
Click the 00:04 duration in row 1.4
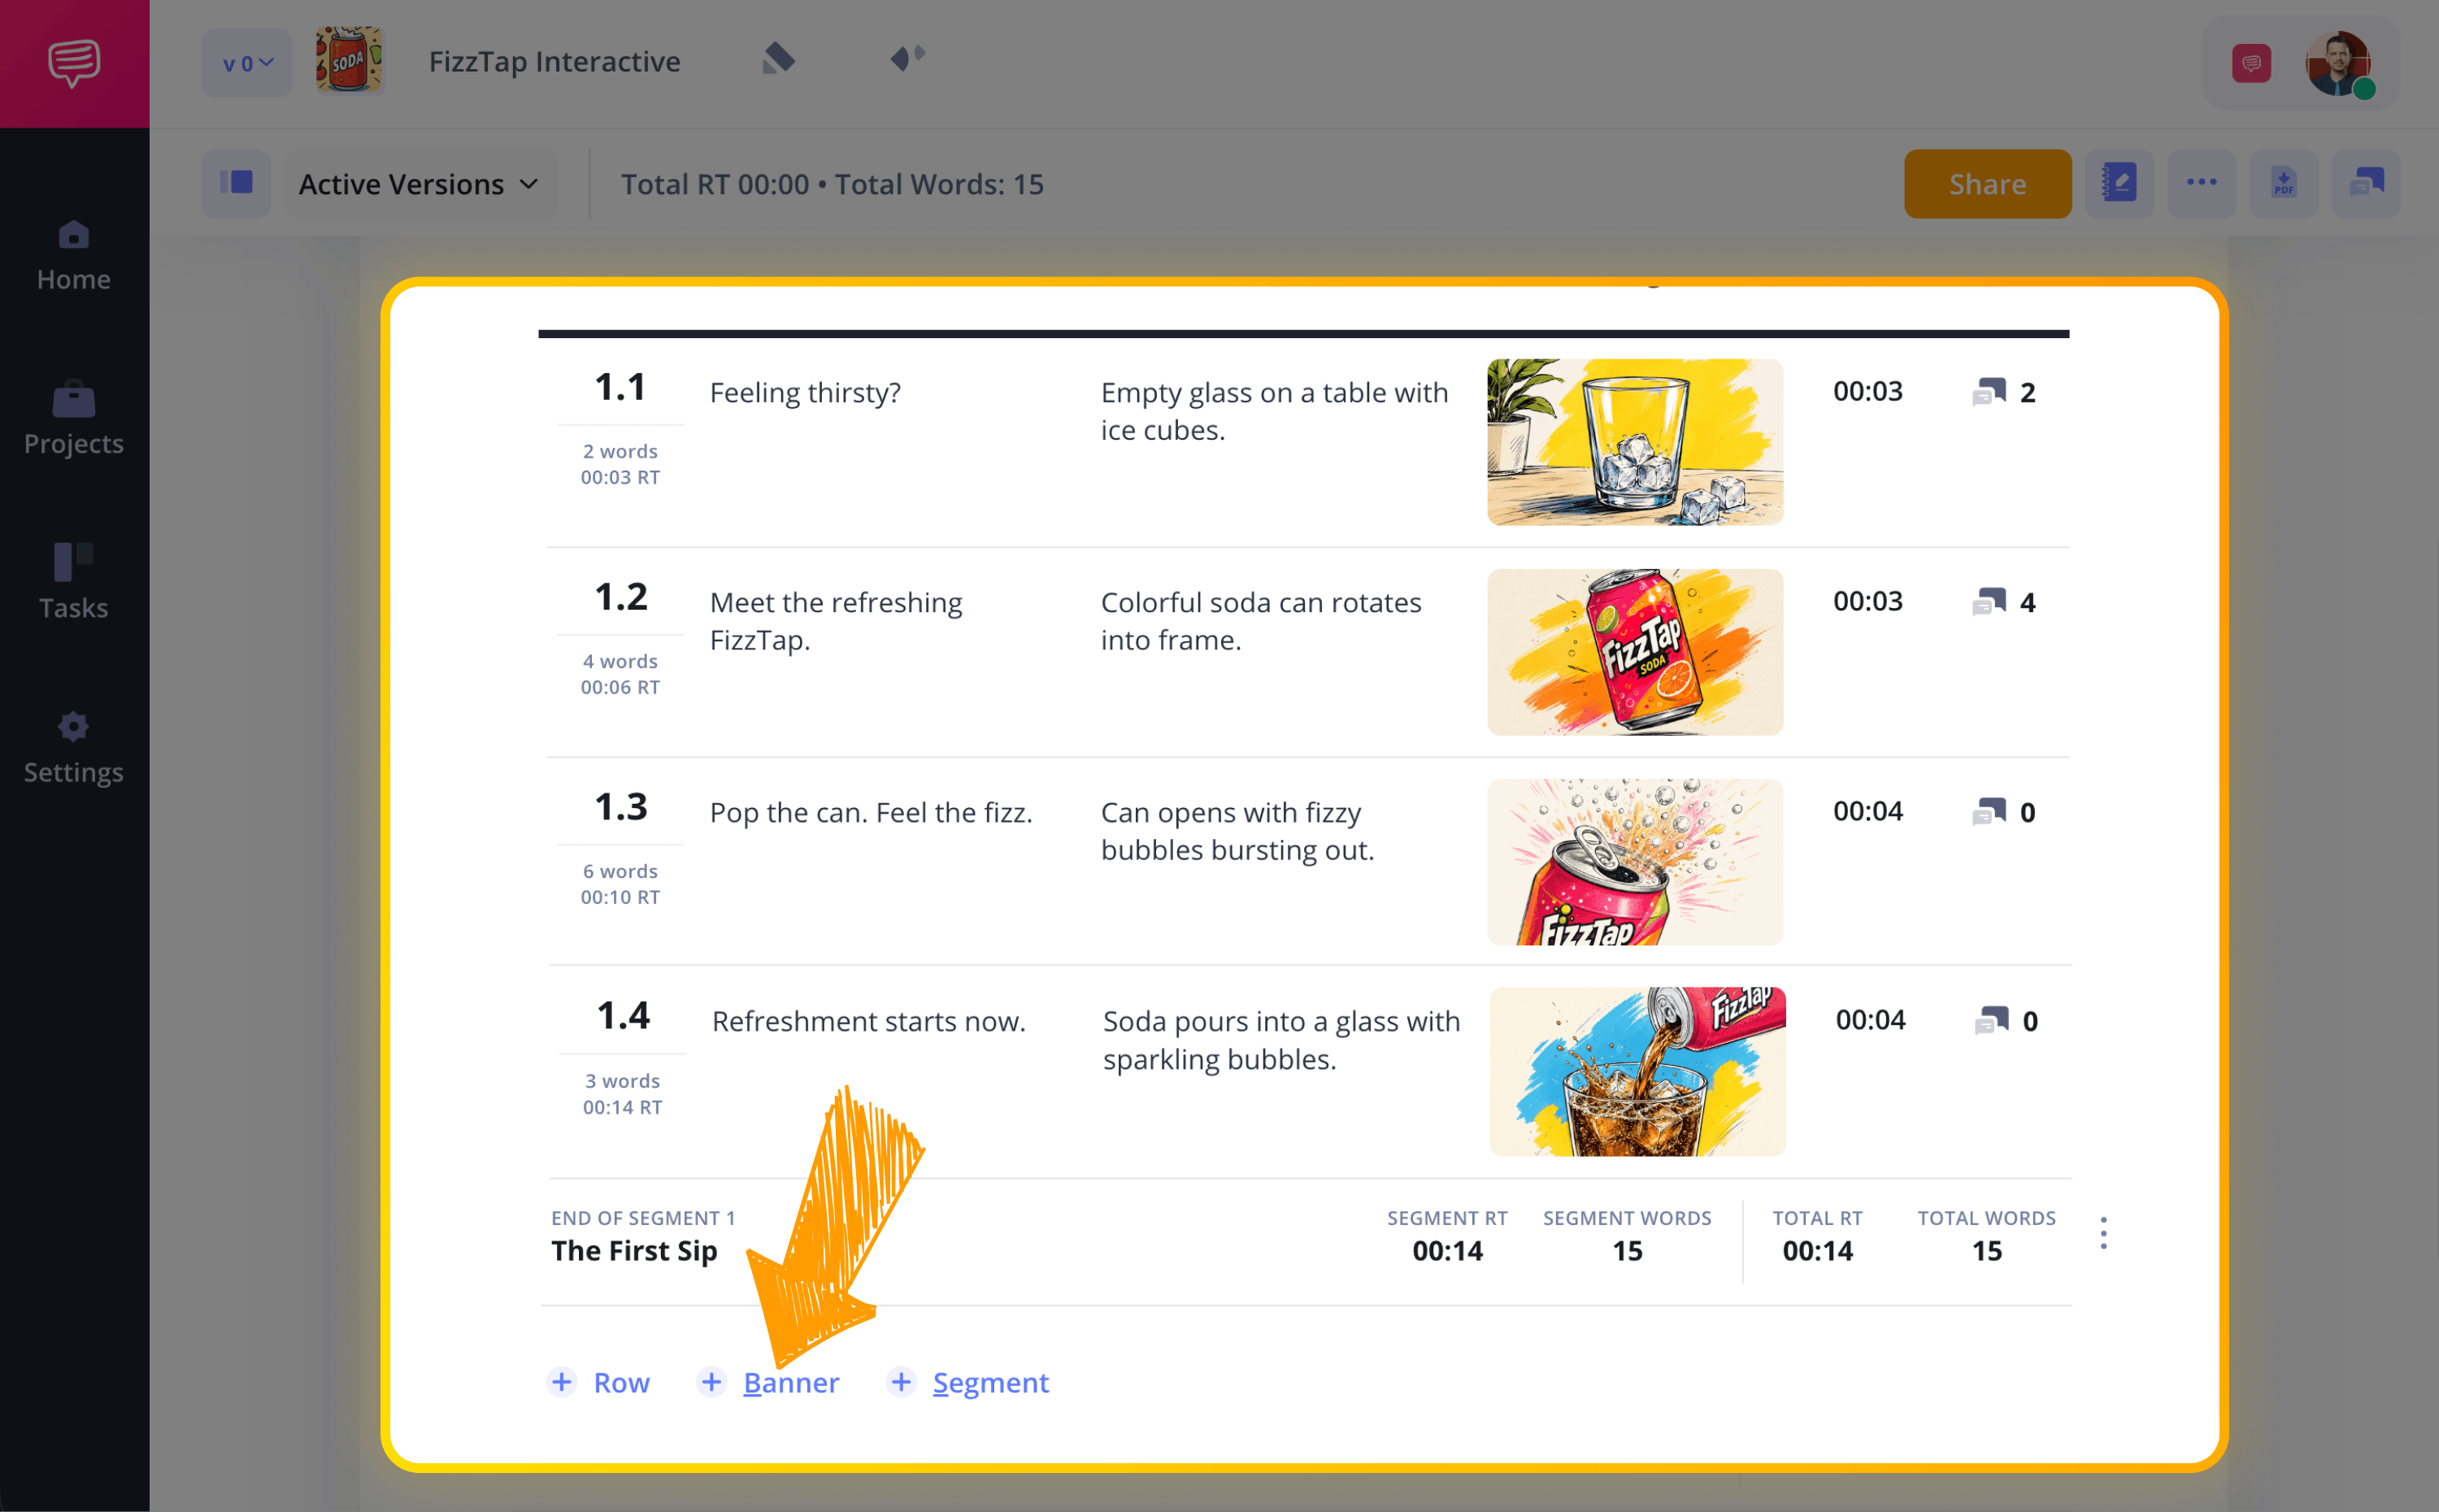click(1870, 1020)
